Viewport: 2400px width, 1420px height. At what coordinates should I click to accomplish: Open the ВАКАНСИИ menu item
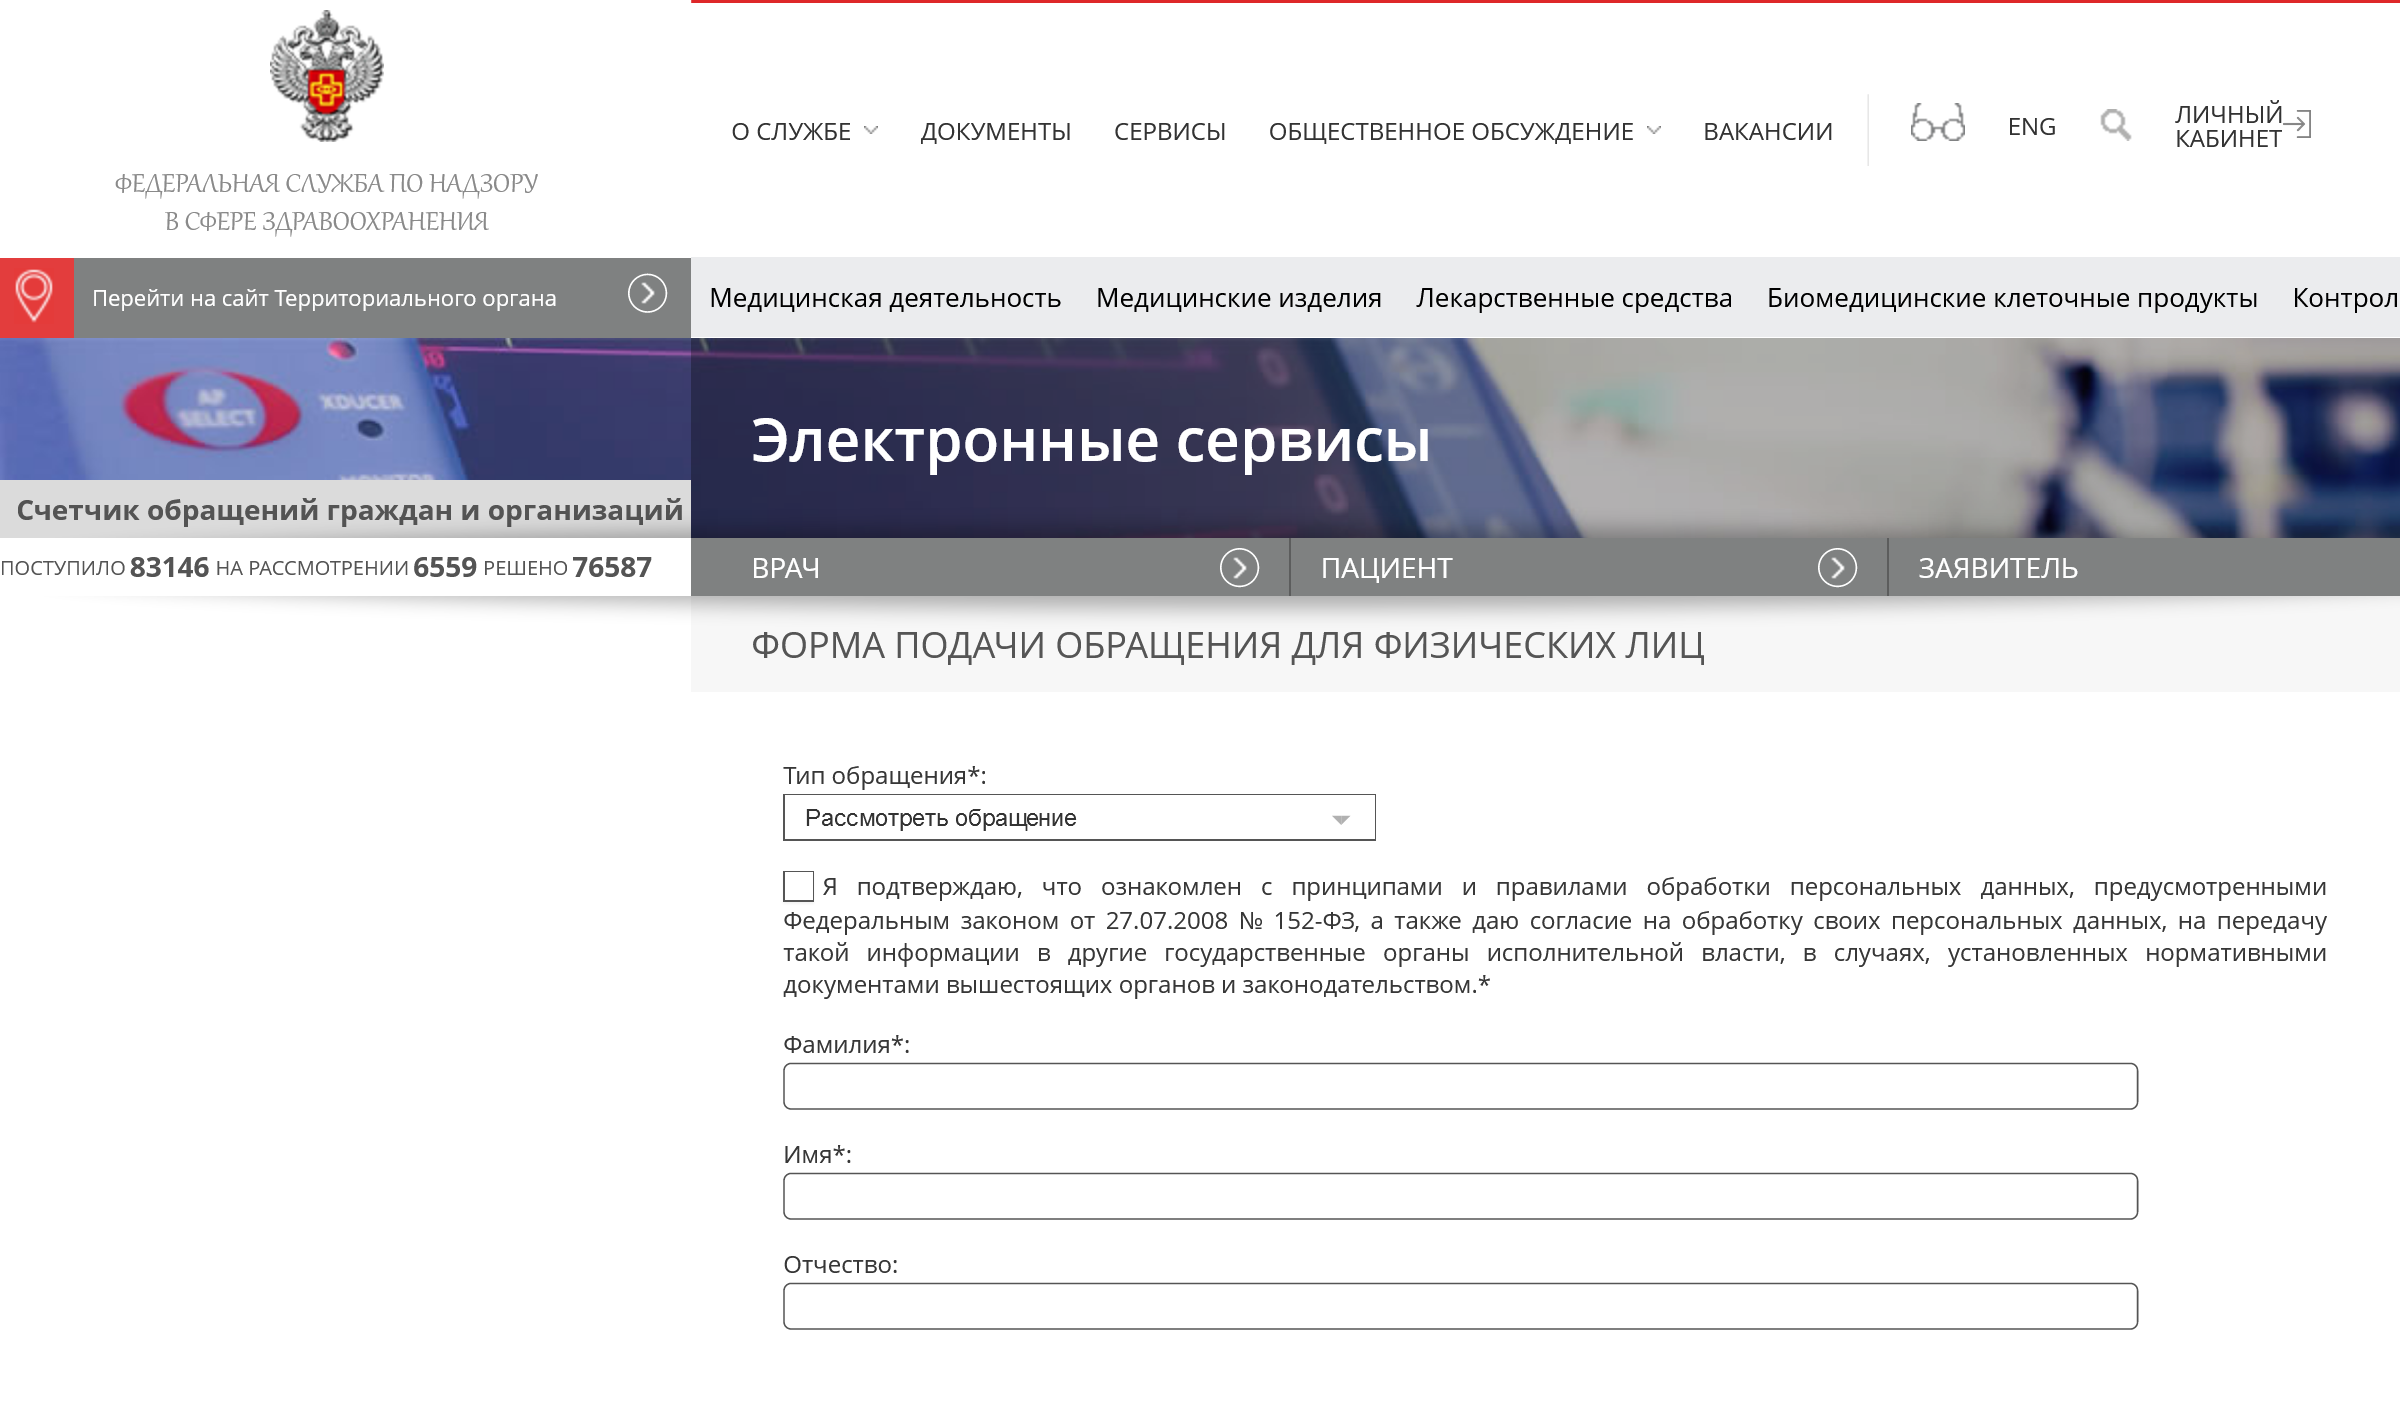pyautogui.click(x=1768, y=132)
